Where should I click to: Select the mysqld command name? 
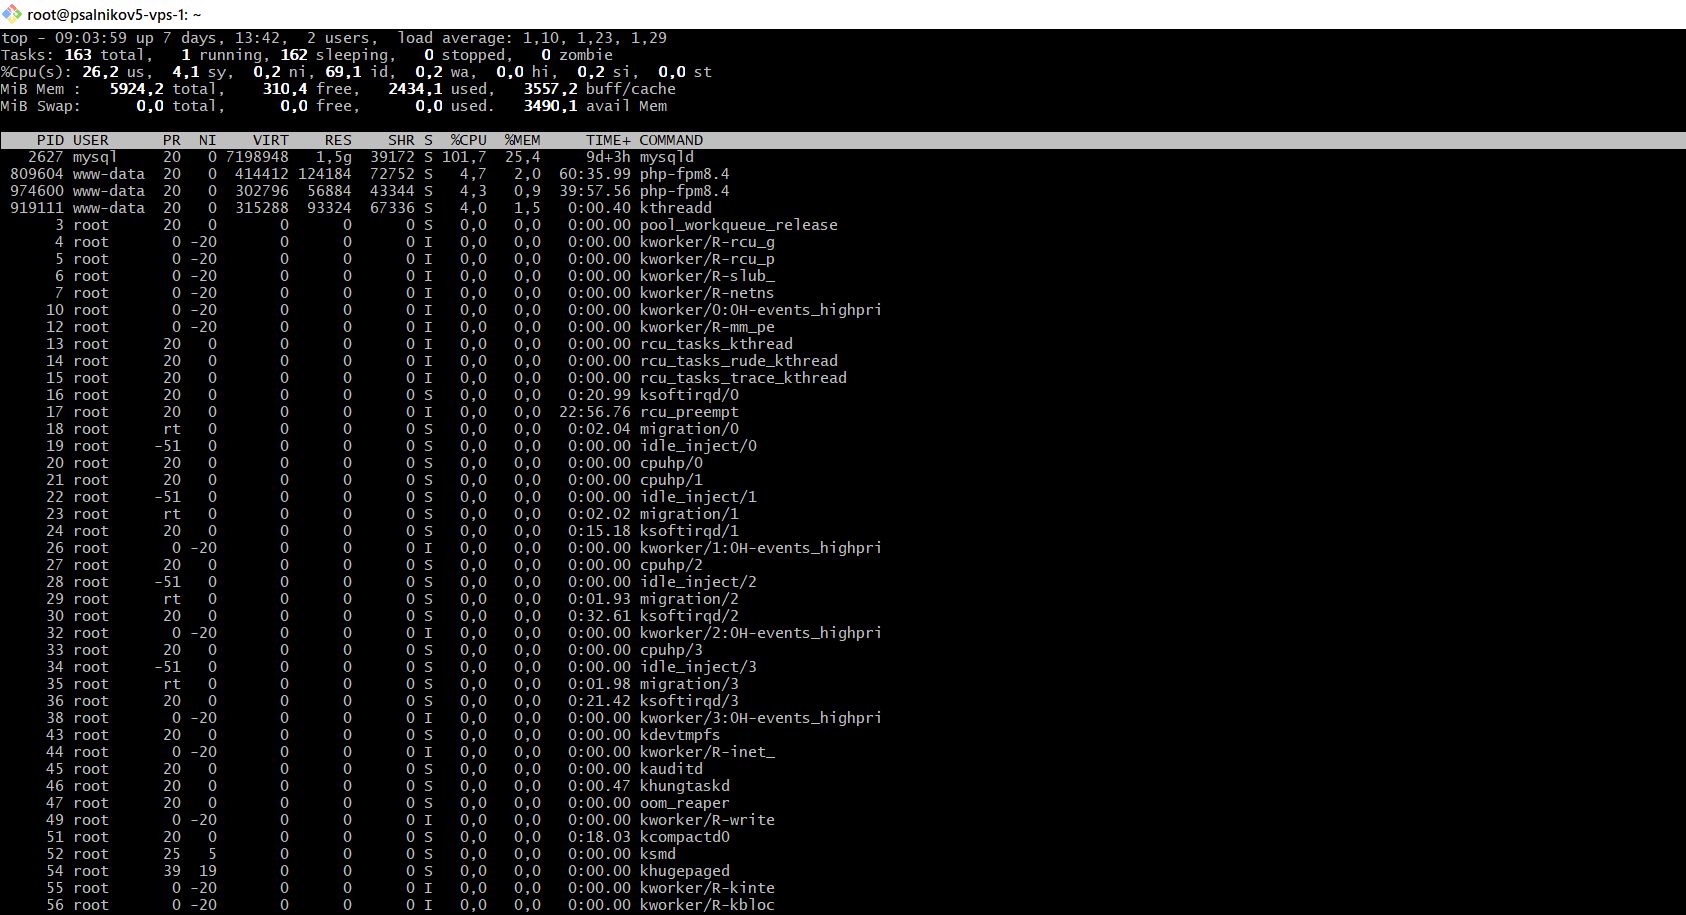[667, 157]
